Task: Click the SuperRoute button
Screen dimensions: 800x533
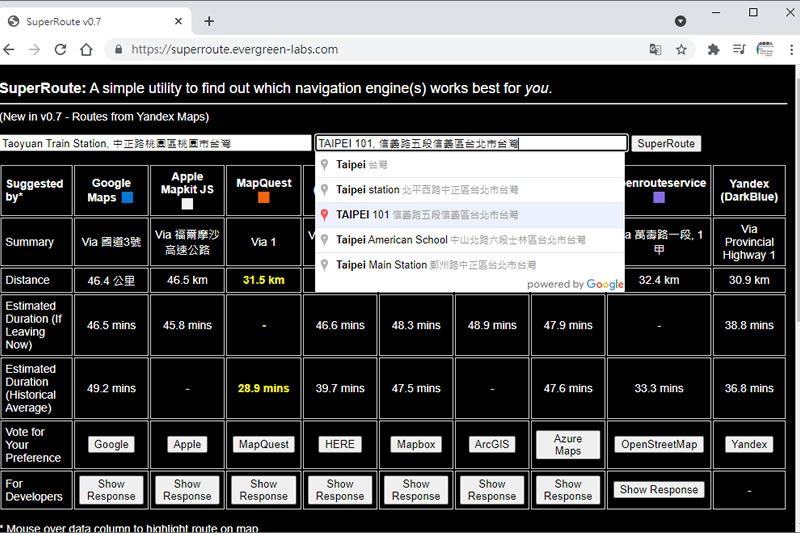Action: (666, 143)
